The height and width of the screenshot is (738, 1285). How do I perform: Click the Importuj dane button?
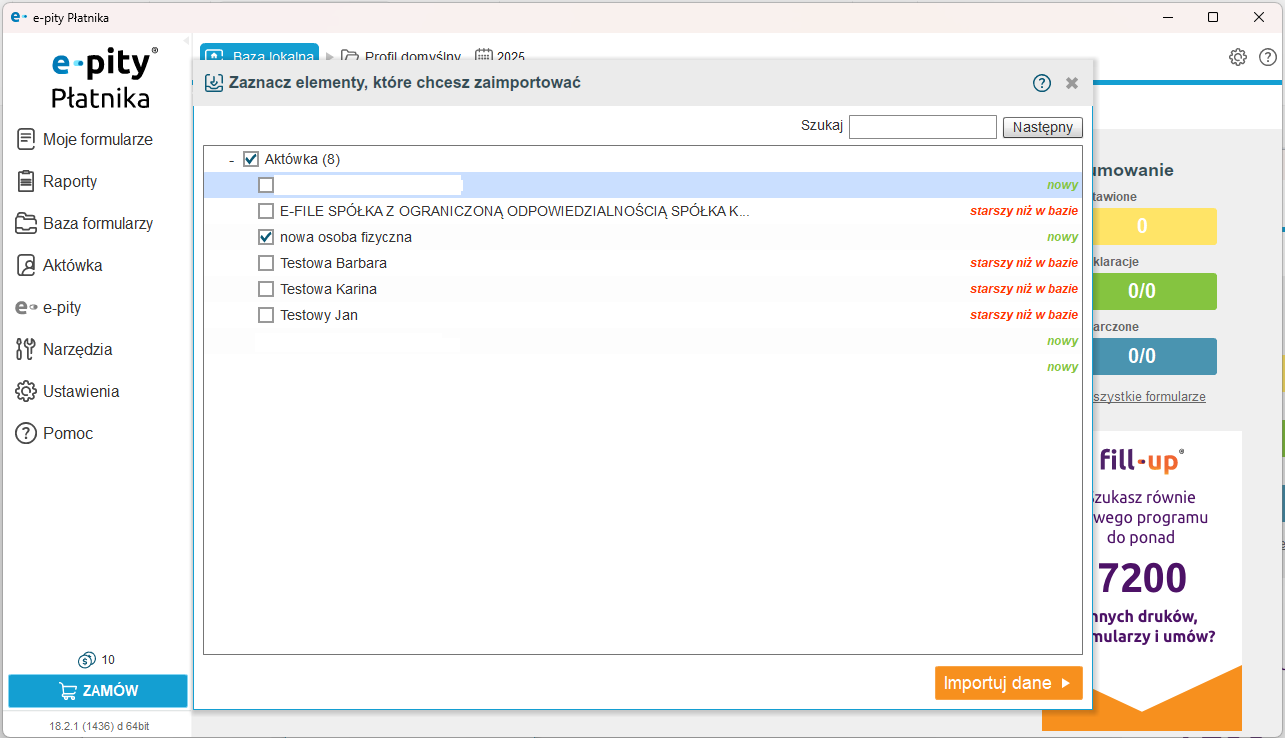click(x=1008, y=683)
